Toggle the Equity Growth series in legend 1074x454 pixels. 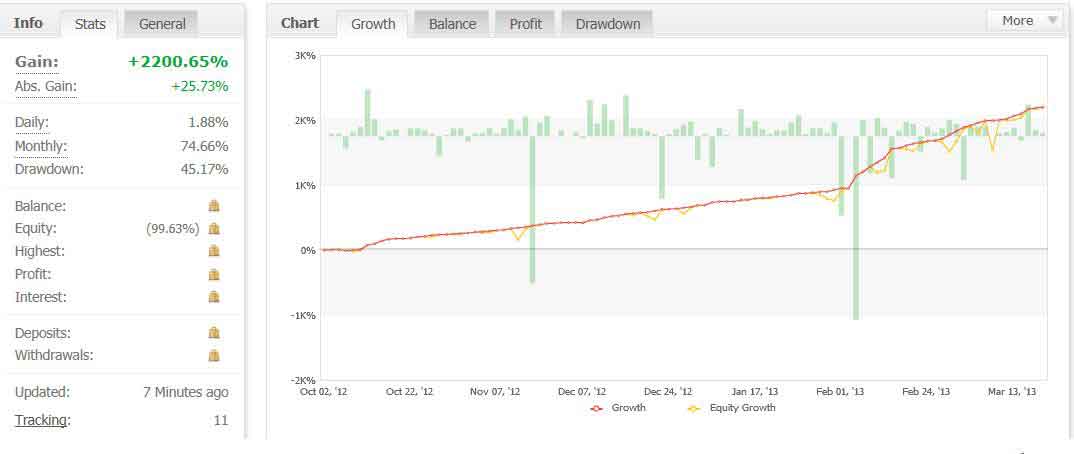coord(730,408)
